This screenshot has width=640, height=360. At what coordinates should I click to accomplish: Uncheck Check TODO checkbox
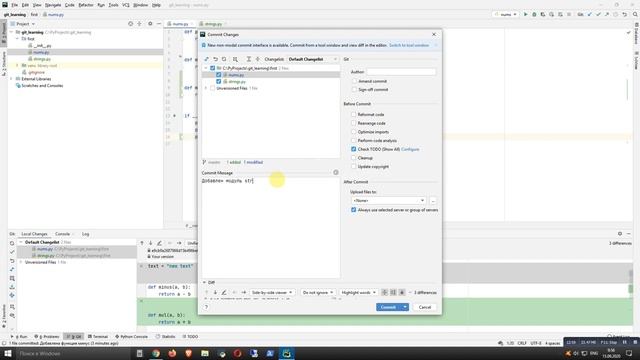(x=354, y=149)
